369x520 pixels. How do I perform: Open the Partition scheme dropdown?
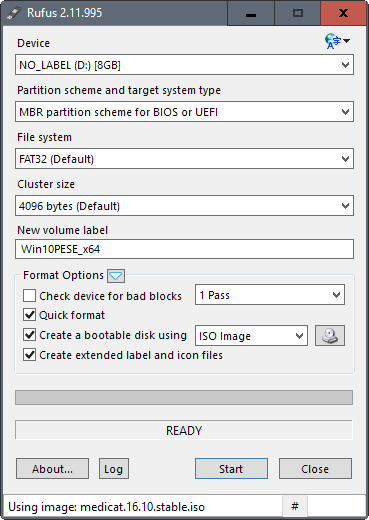click(x=184, y=112)
